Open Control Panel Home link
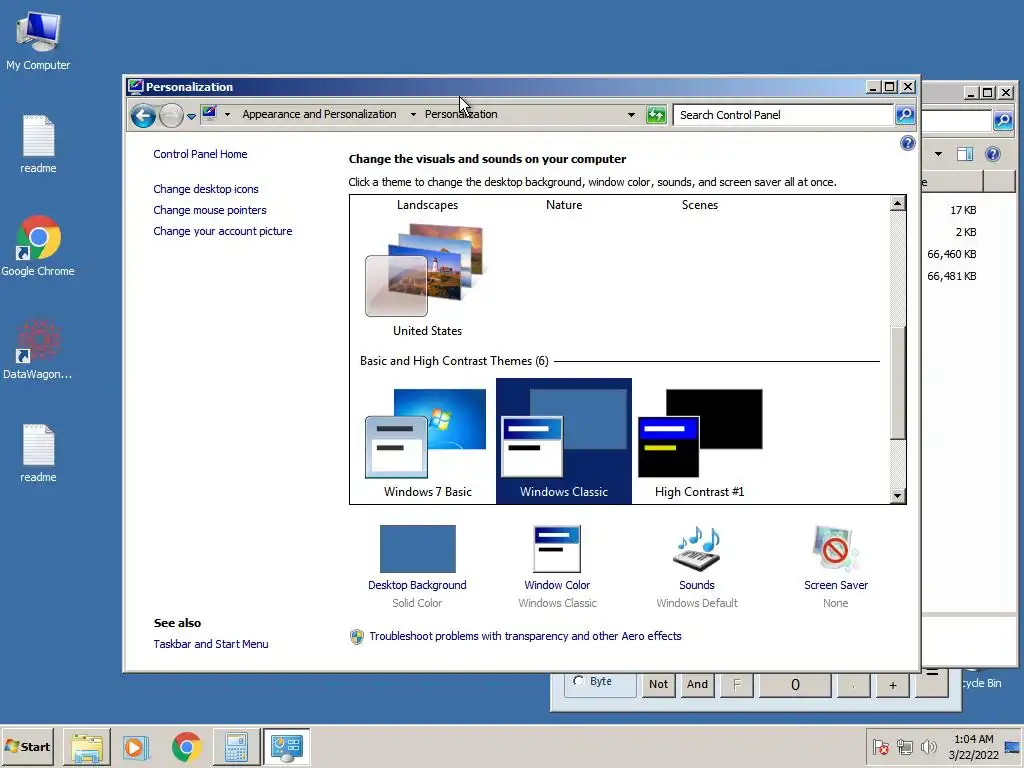This screenshot has width=1024, height=768. (x=200, y=154)
